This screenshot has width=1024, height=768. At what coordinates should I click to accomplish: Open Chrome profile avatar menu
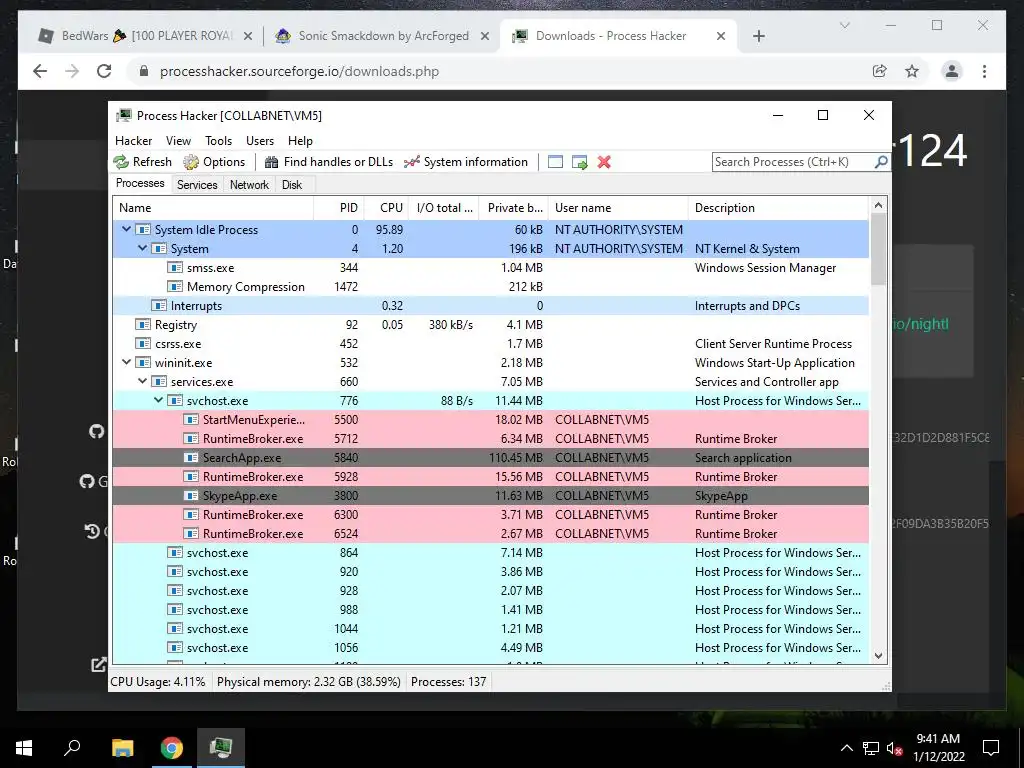952,71
